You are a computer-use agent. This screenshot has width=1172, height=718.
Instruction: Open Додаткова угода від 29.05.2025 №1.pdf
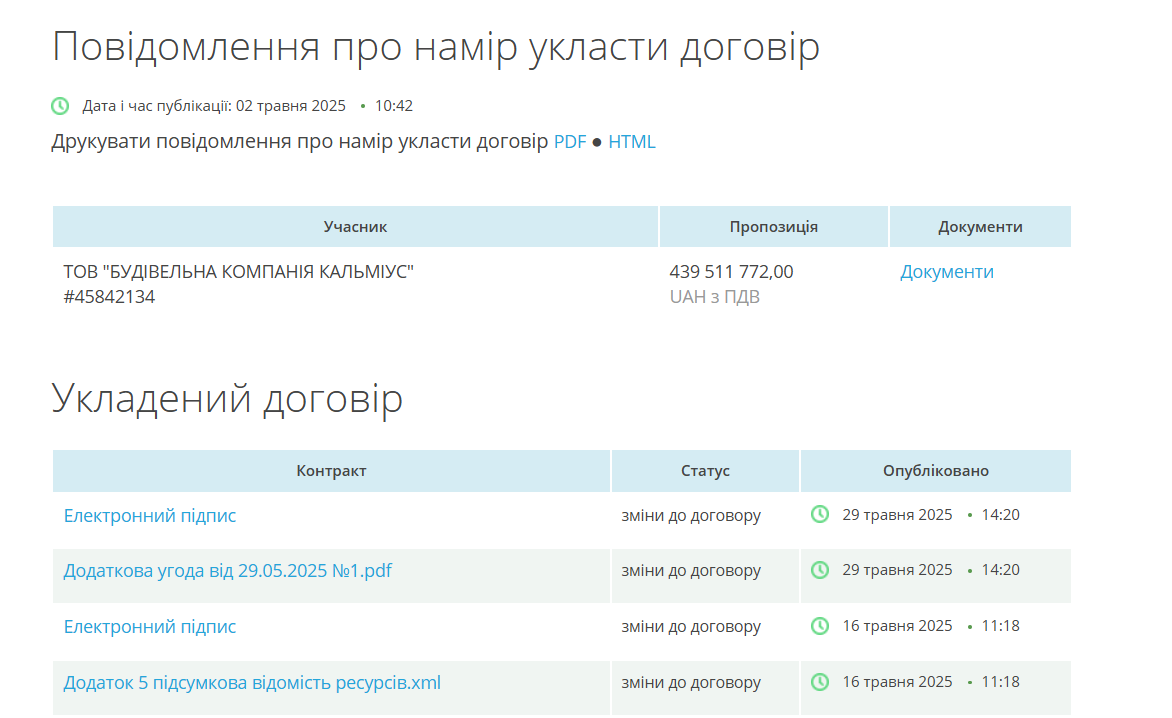coord(228,571)
